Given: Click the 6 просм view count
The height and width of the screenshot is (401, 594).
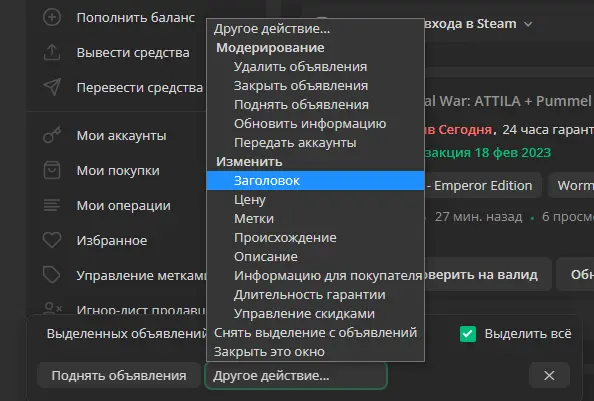Looking at the screenshot, I should pyautogui.click(x=567, y=217).
